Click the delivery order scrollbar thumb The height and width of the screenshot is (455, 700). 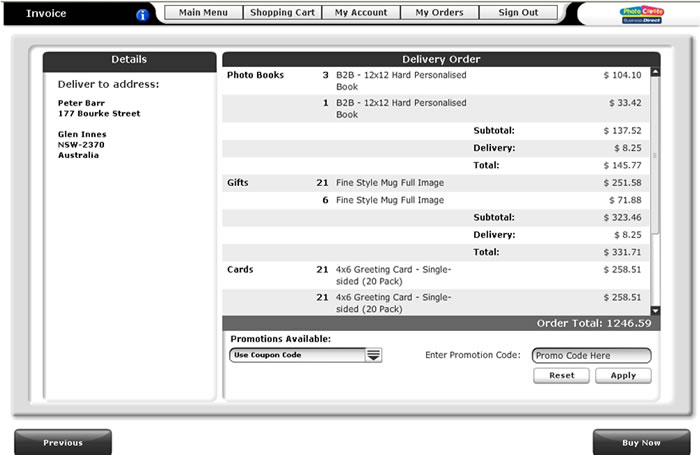655,155
